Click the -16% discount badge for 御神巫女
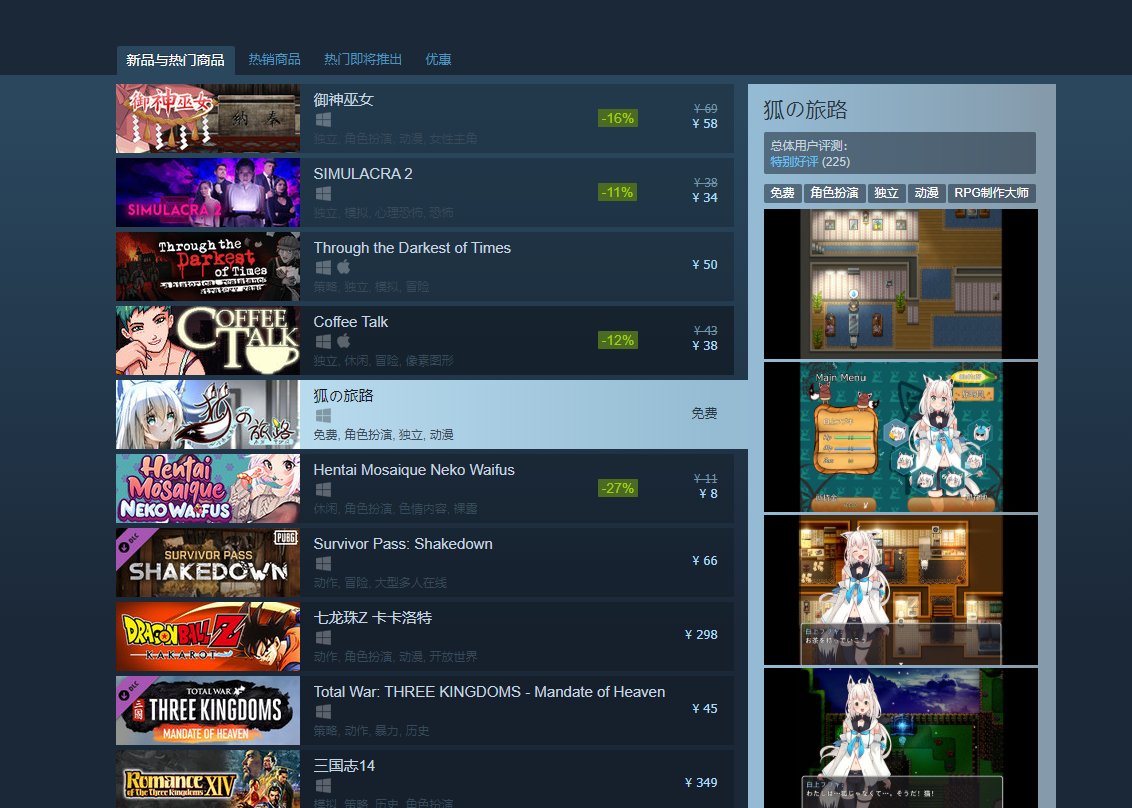Image resolution: width=1132 pixels, height=808 pixels. (617, 118)
